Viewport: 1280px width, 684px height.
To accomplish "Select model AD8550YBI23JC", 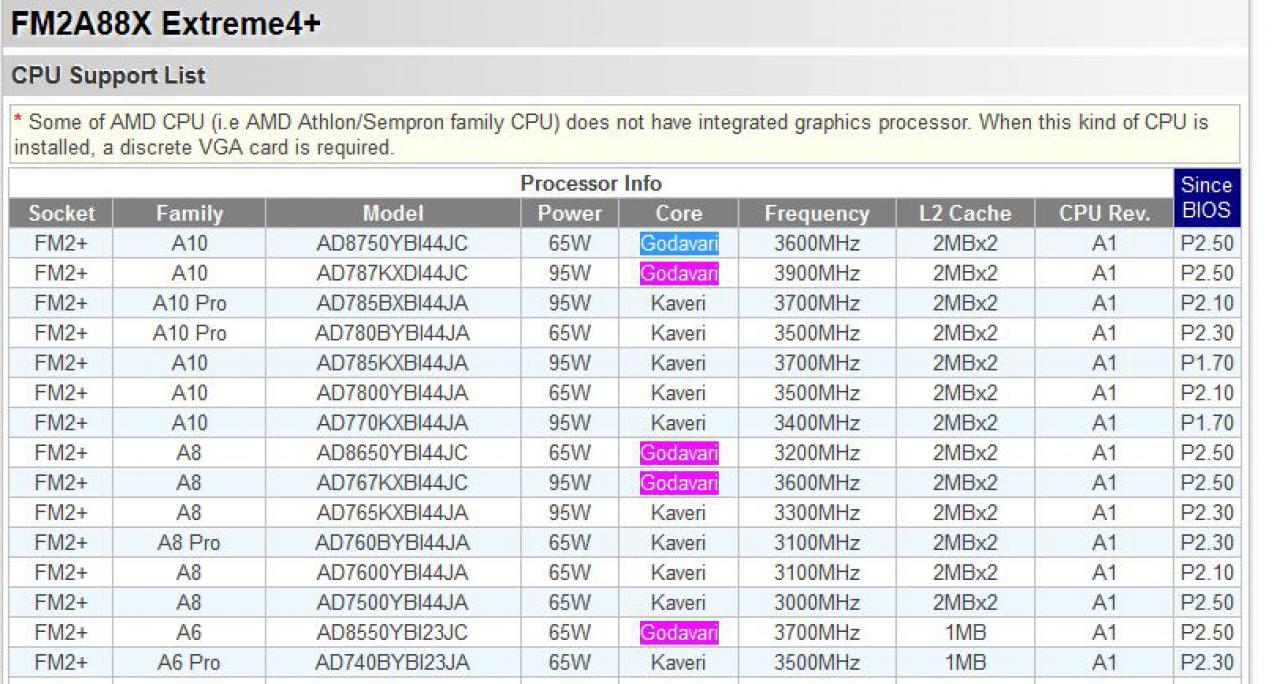I will 392,633.
